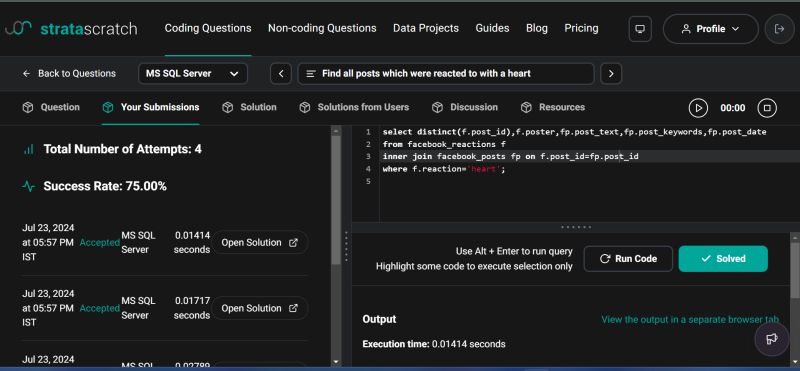
Task: Open the first Accepted submission's solution
Action: (260, 242)
